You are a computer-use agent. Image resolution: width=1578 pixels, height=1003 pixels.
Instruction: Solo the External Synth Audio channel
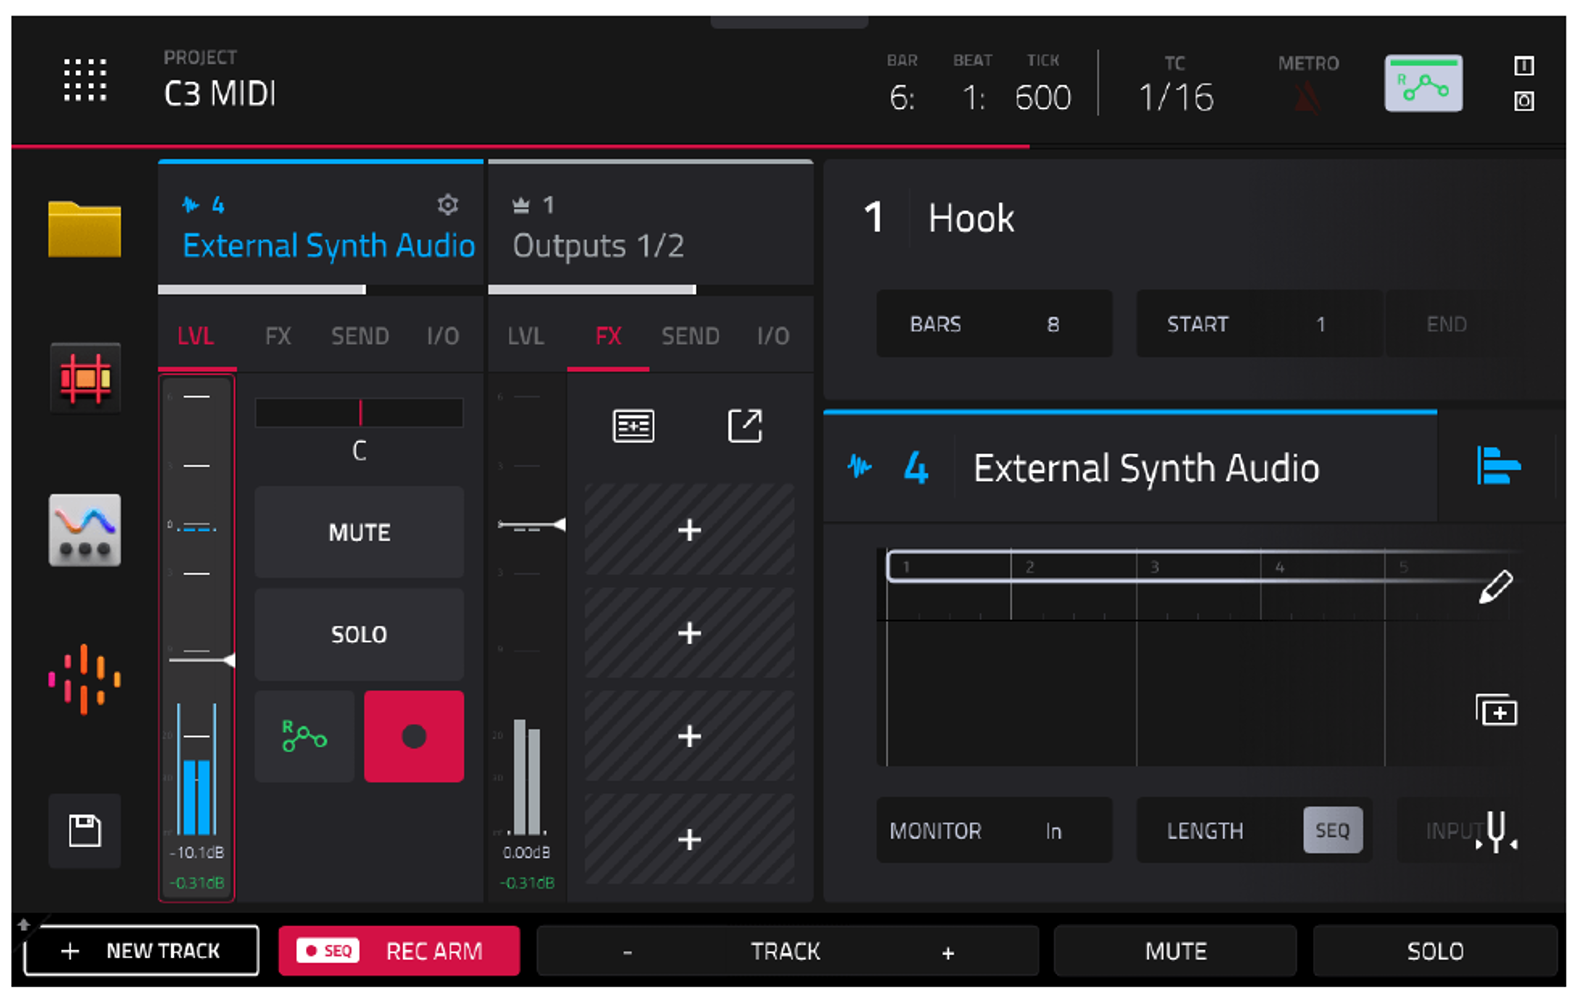pos(359,634)
